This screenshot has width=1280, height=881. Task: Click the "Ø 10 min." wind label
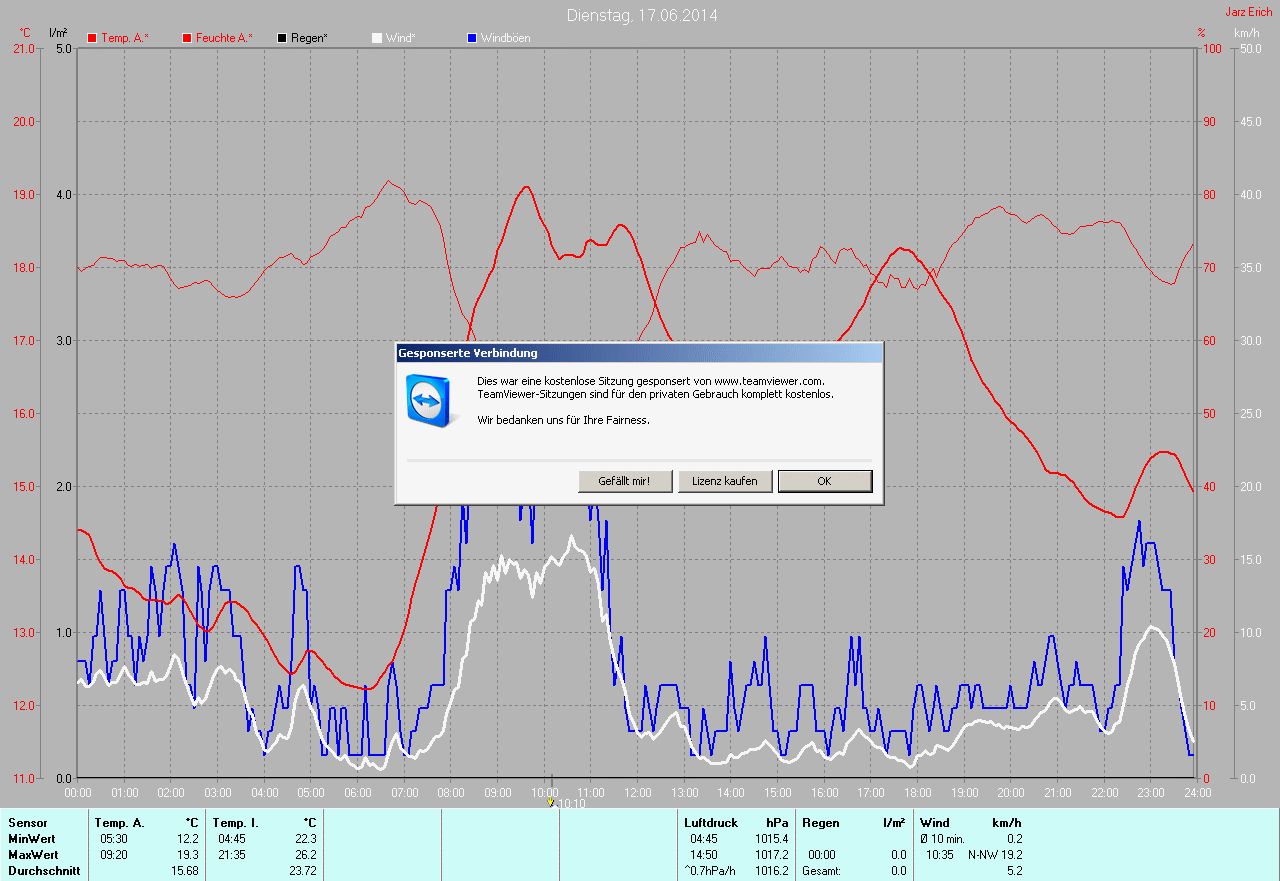tap(944, 839)
